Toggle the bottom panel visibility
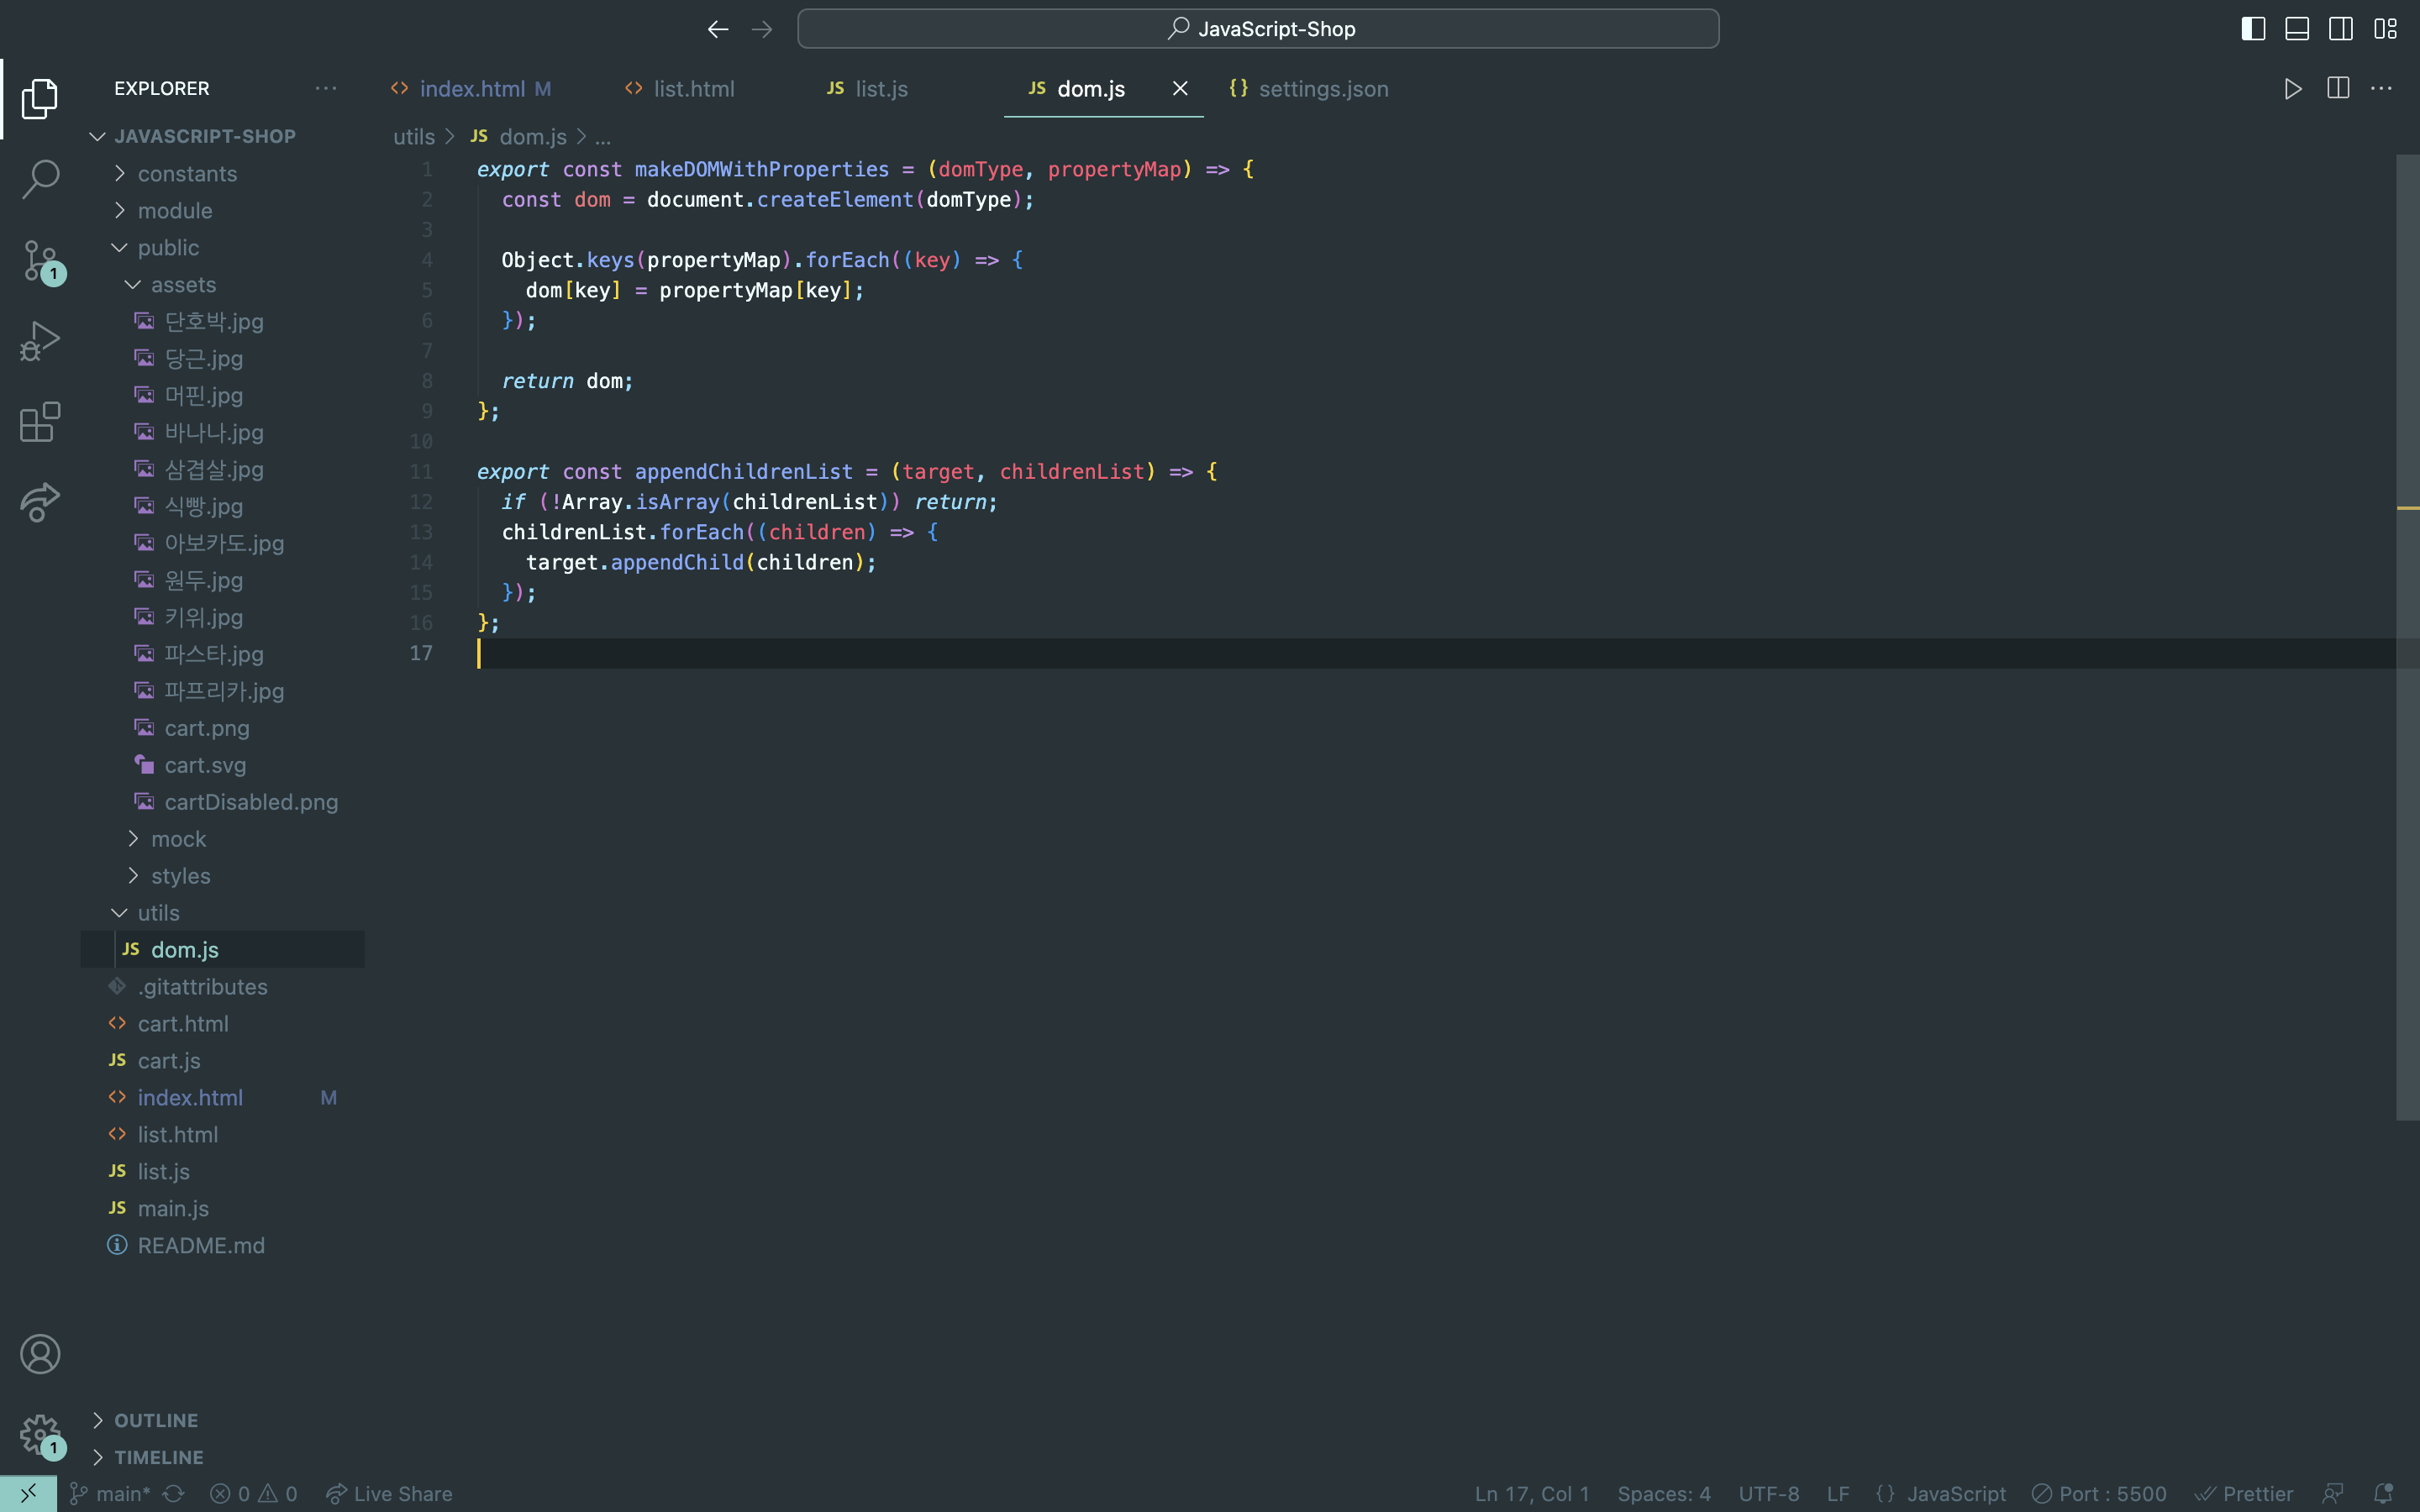Viewport: 2420px width, 1512px height. click(x=2297, y=29)
